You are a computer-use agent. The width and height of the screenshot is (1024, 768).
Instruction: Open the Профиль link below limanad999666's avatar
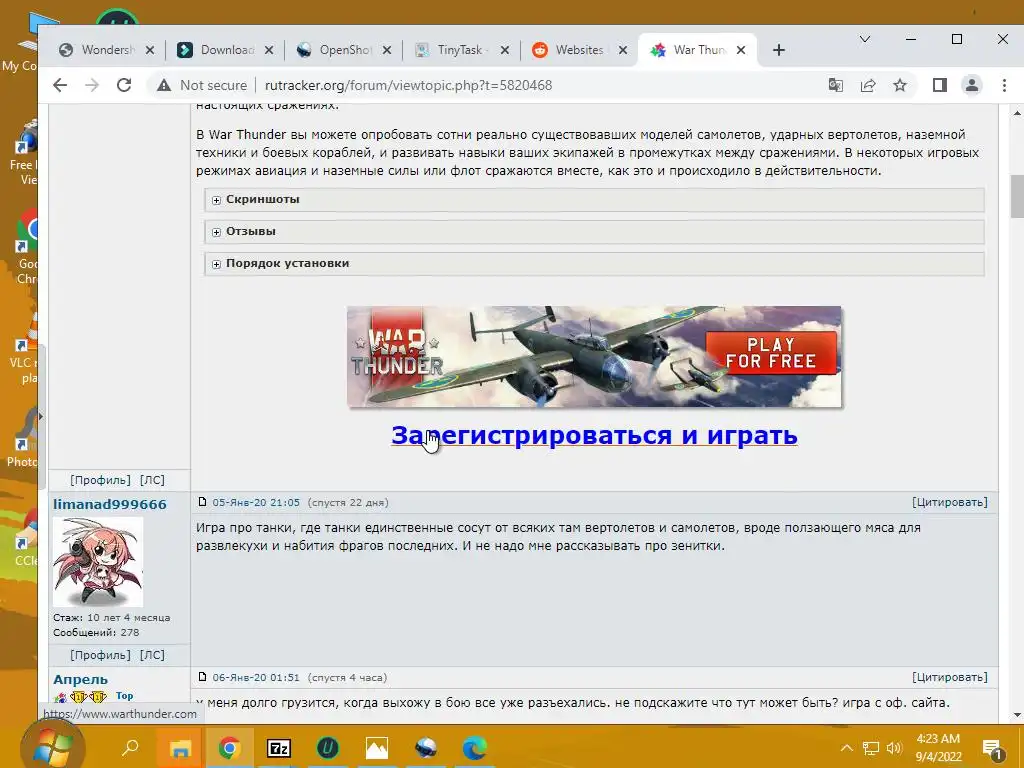coord(100,655)
